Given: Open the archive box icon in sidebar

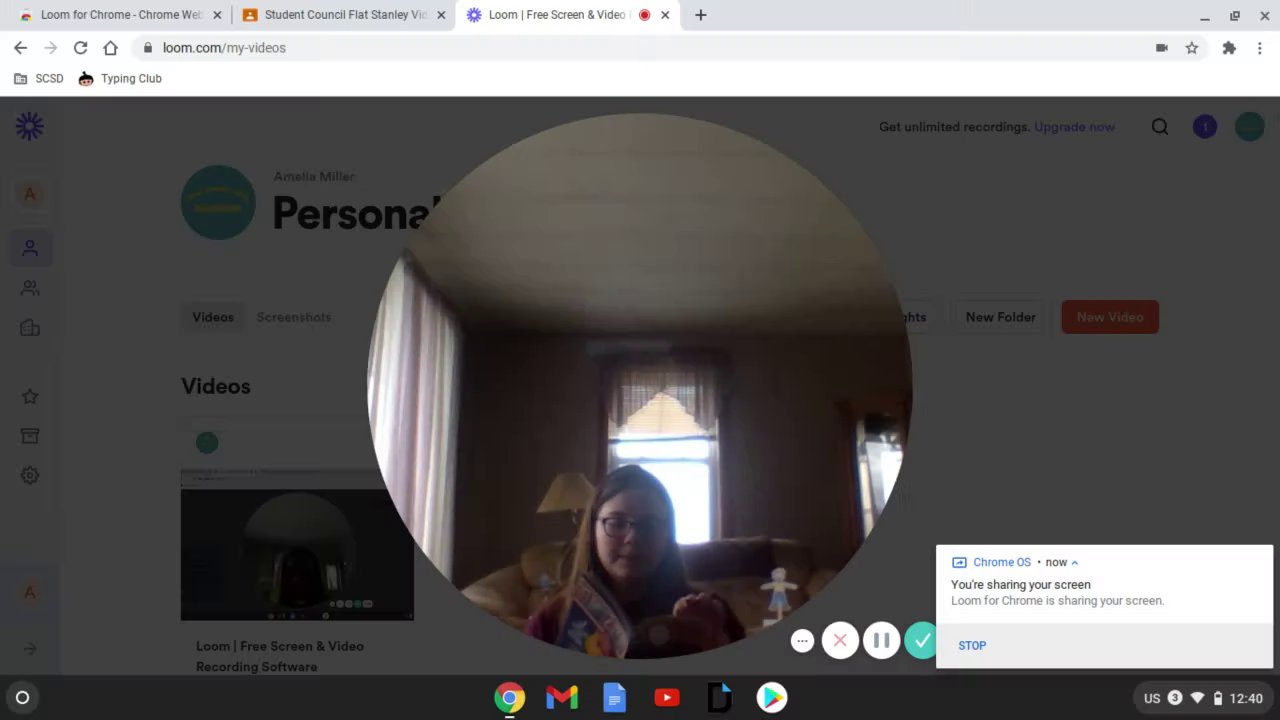Looking at the screenshot, I should coord(30,436).
